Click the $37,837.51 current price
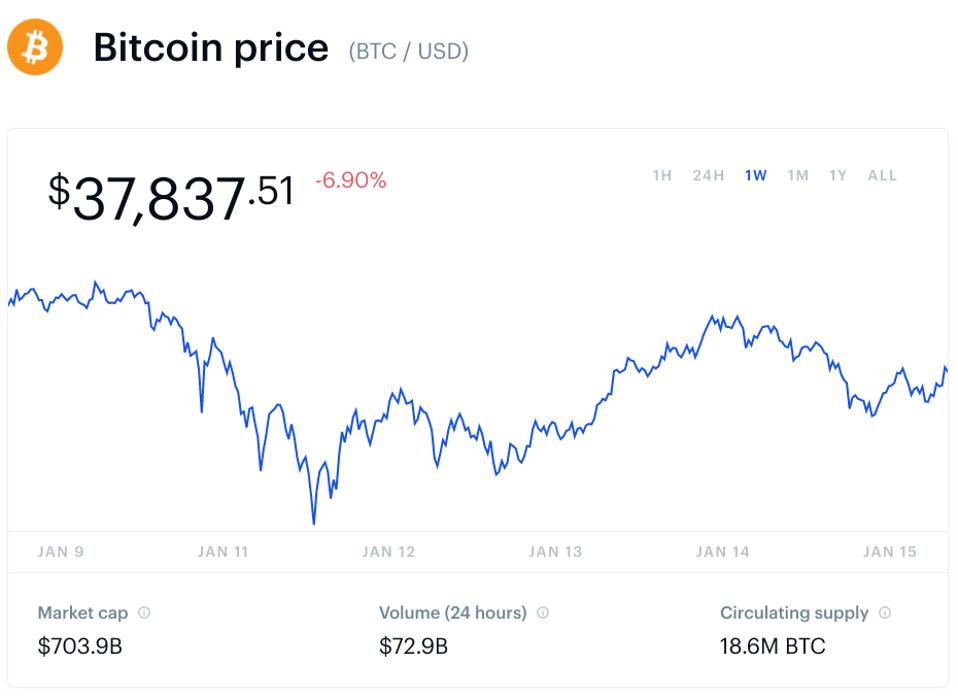The width and height of the screenshot is (958, 696). click(x=171, y=196)
